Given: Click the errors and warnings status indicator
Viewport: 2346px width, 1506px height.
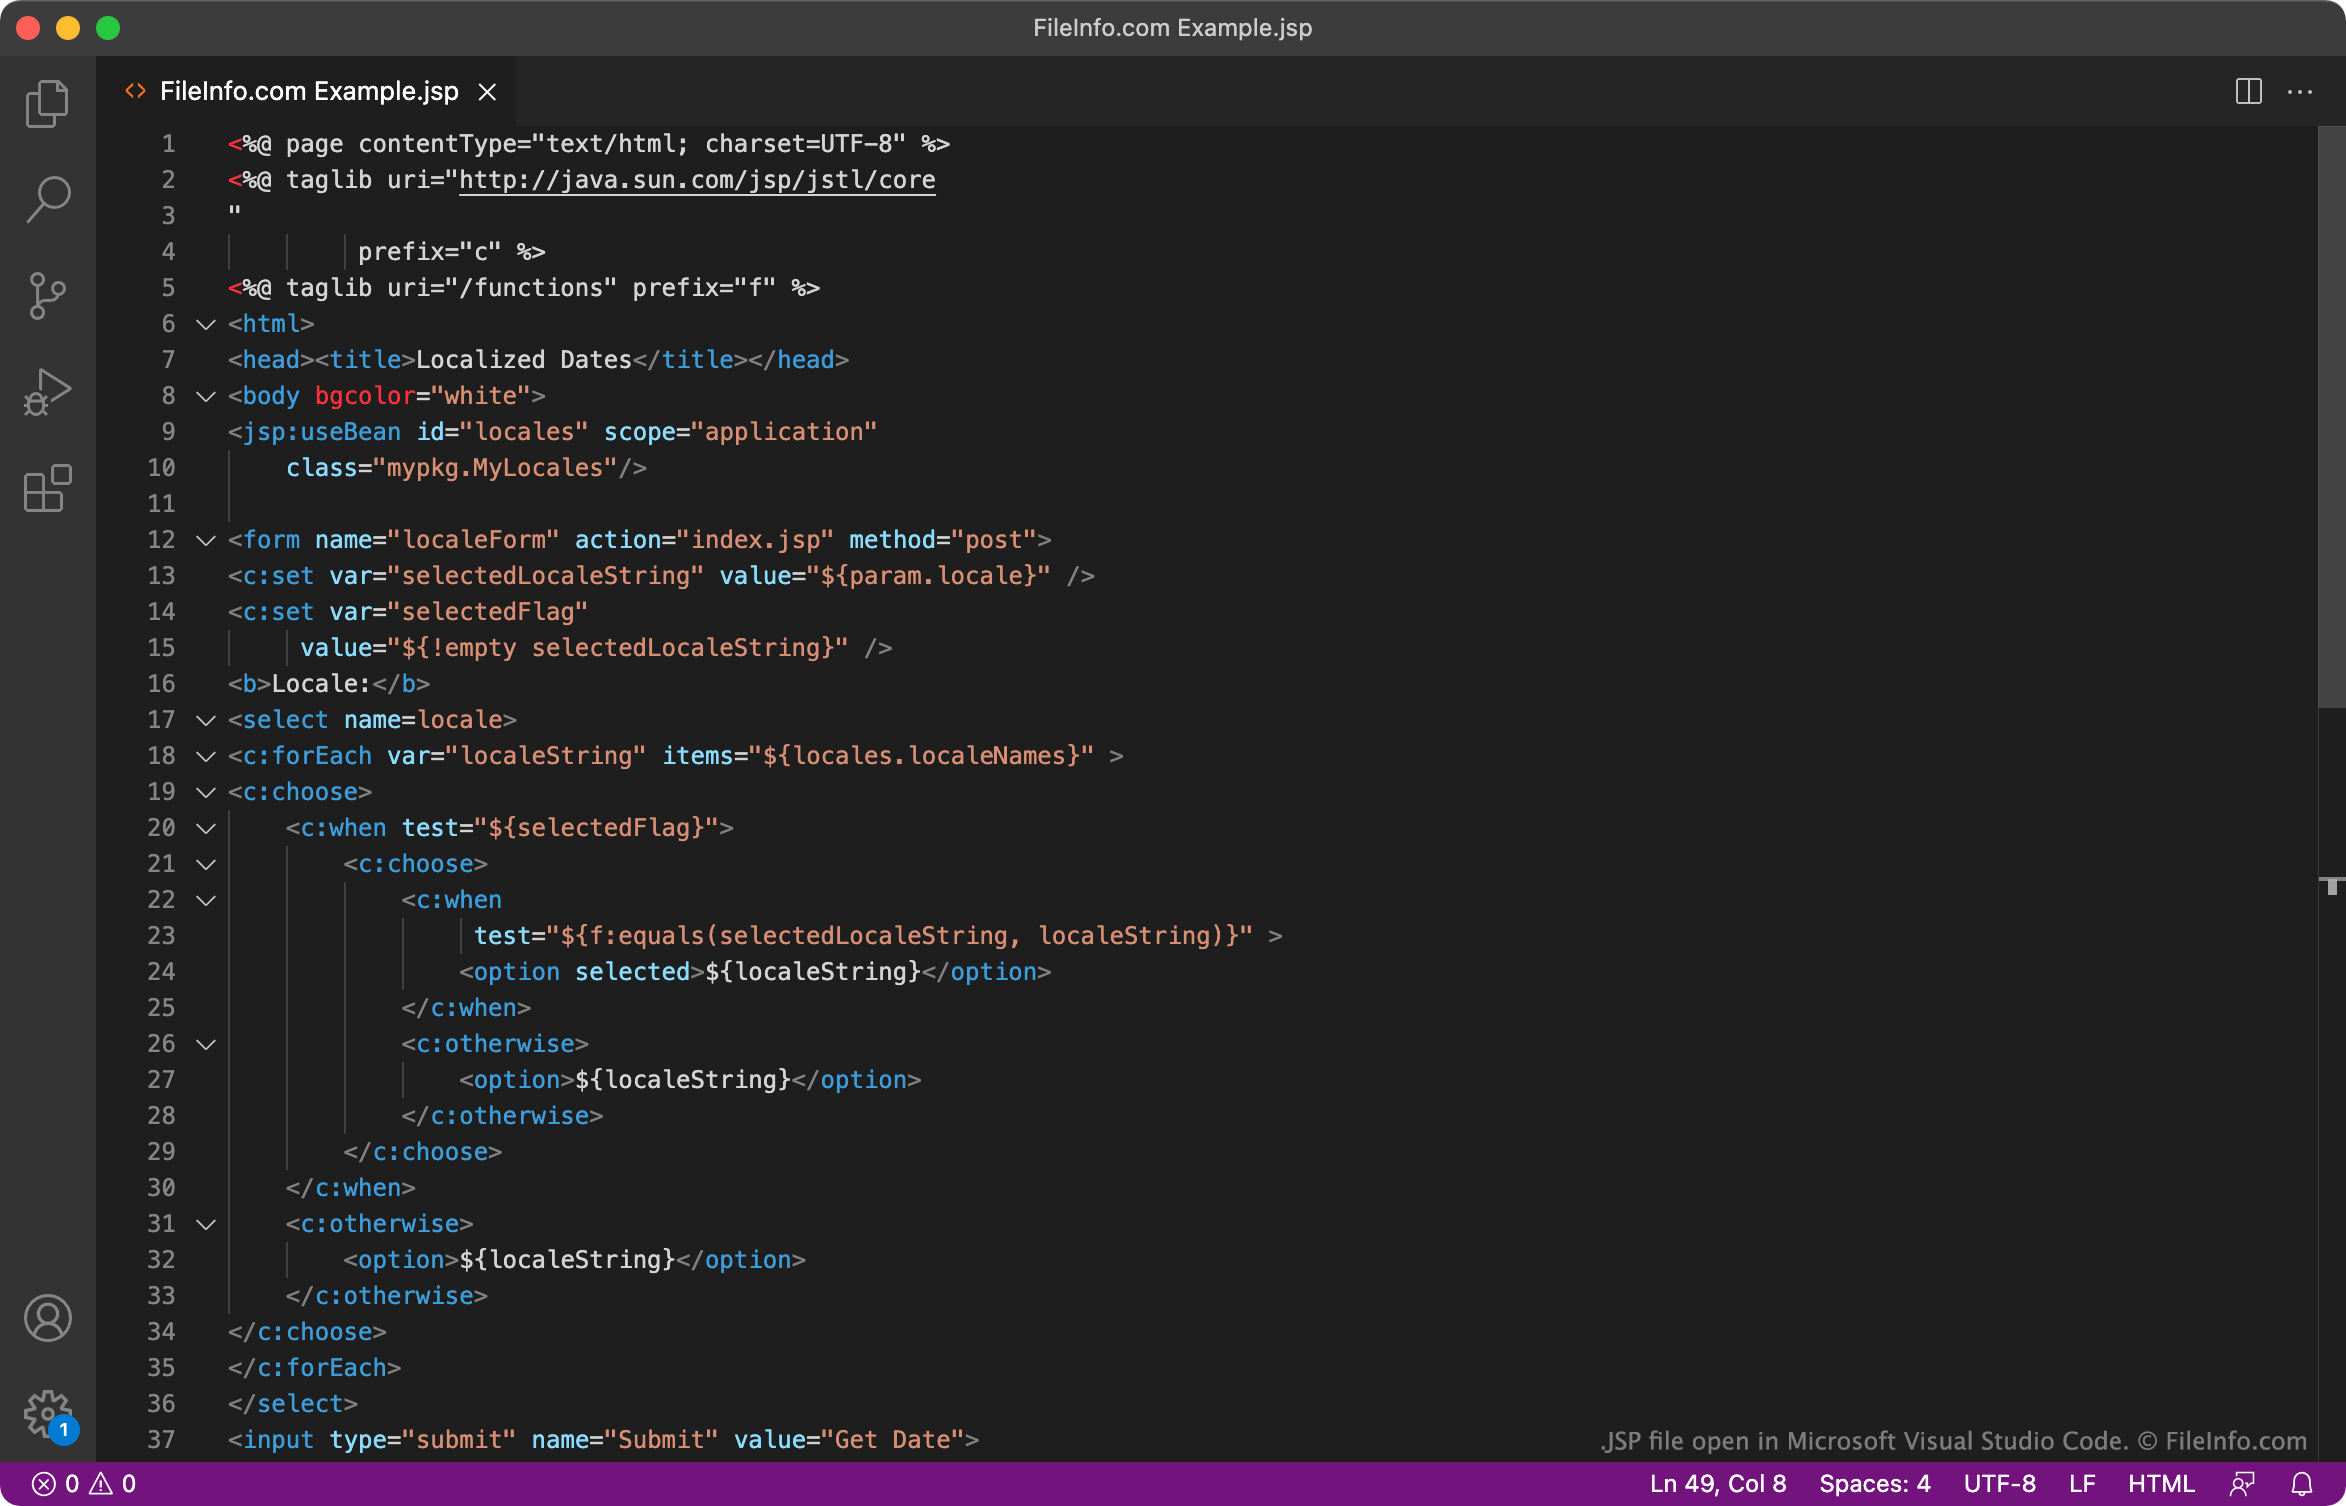Looking at the screenshot, I should click(x=84, y=1484).
